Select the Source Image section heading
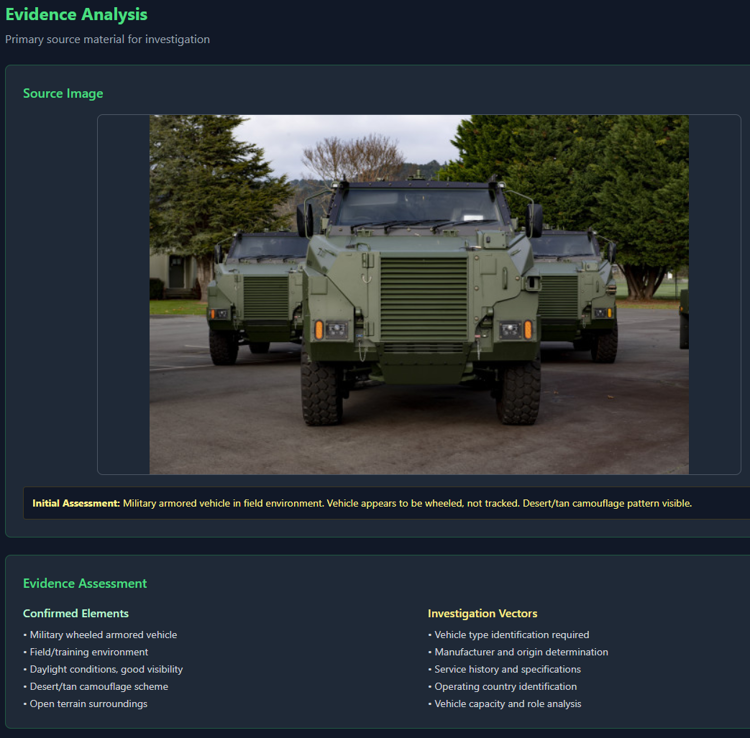Screen dimensions: 750x738 point(63,93)
